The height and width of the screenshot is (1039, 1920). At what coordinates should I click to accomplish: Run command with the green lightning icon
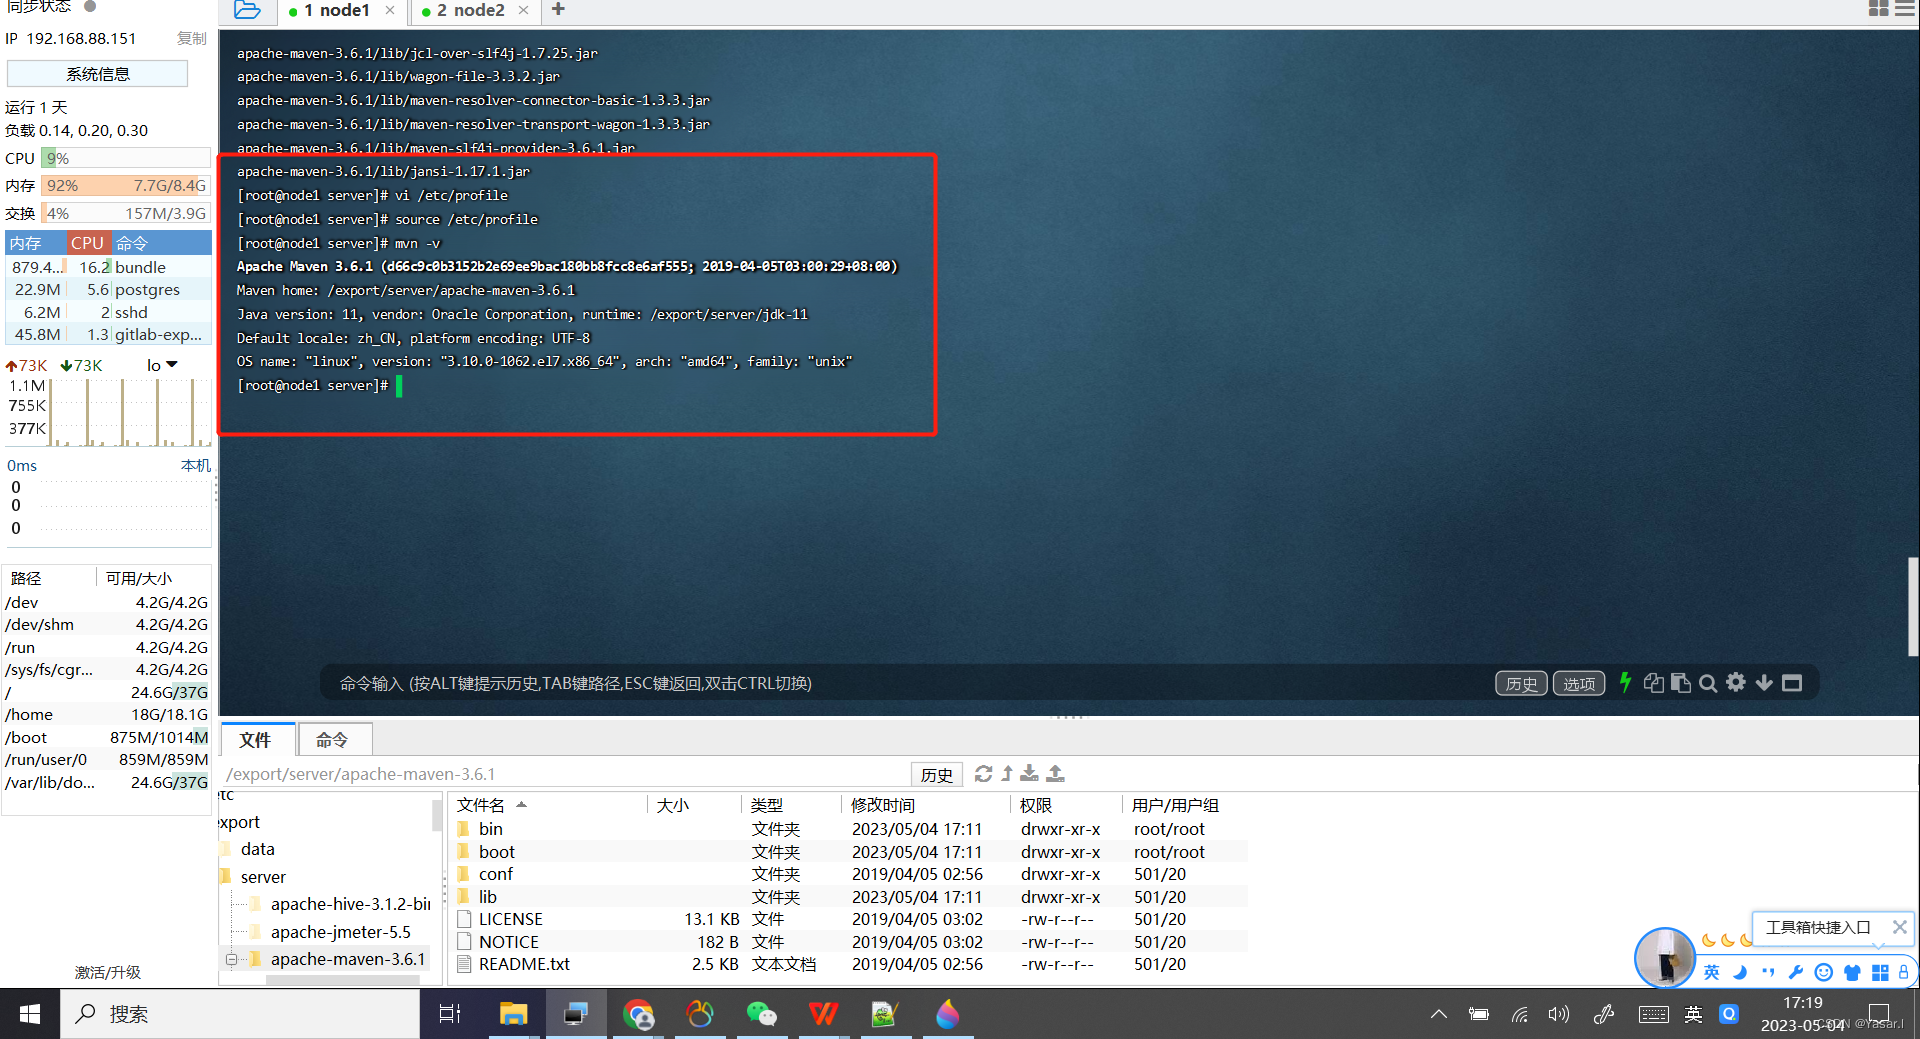1625,683
